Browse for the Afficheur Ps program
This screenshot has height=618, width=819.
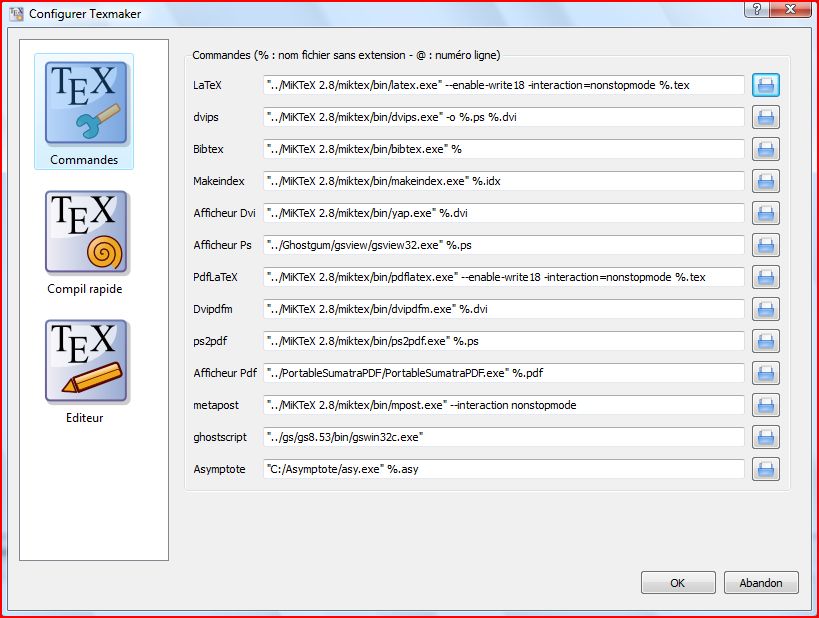pyautogui.click(x=766, y=245)
